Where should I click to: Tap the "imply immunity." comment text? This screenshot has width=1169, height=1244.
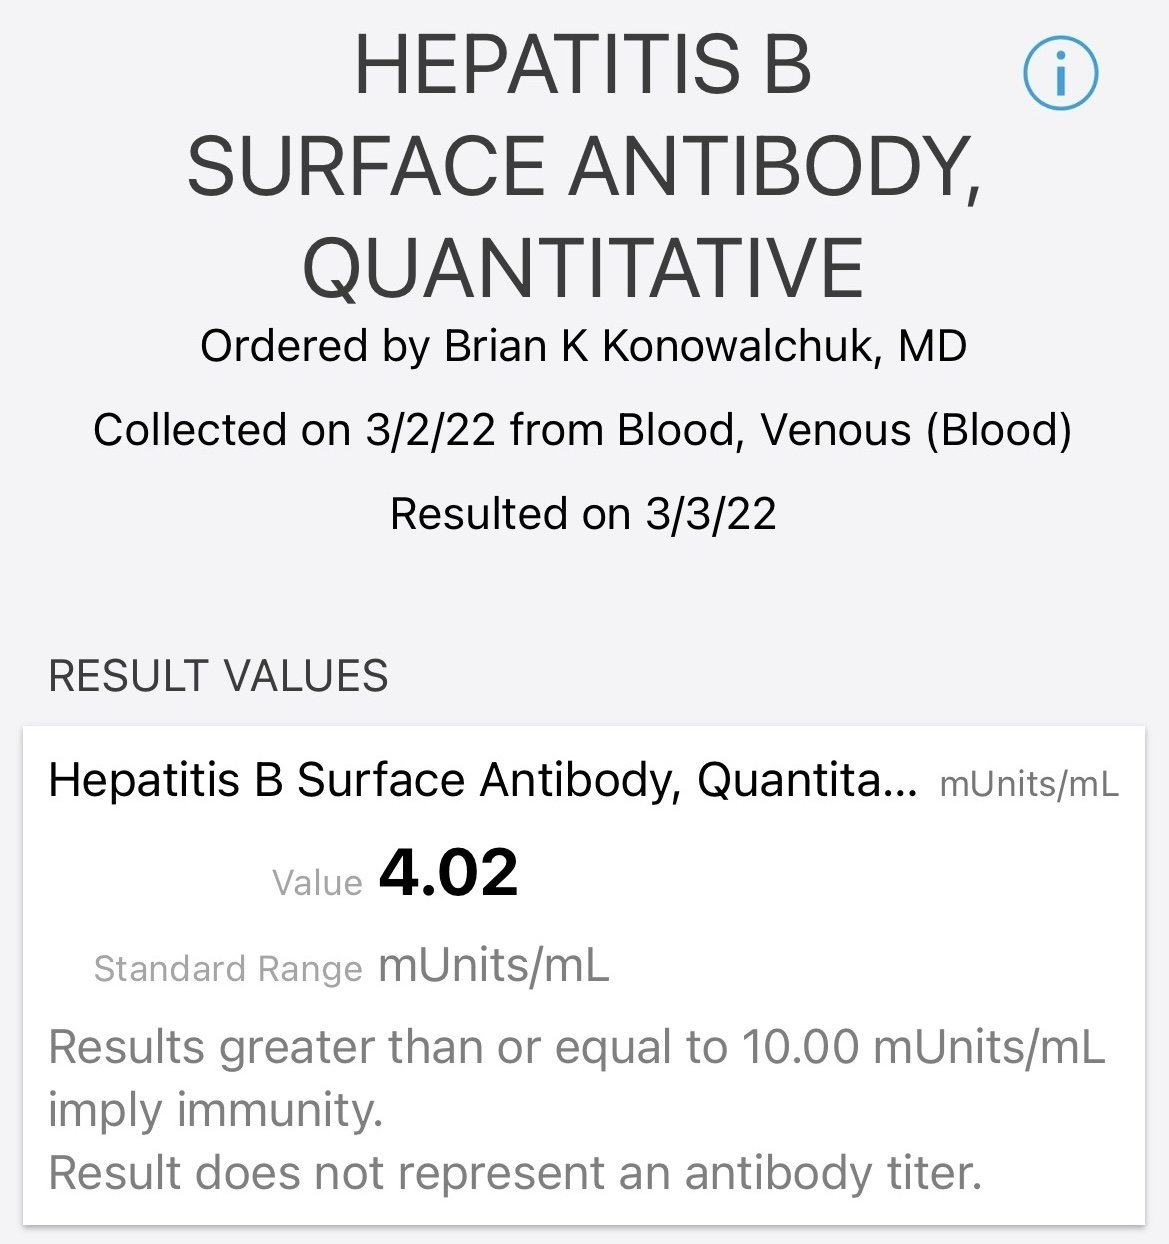click(216, 1111)
